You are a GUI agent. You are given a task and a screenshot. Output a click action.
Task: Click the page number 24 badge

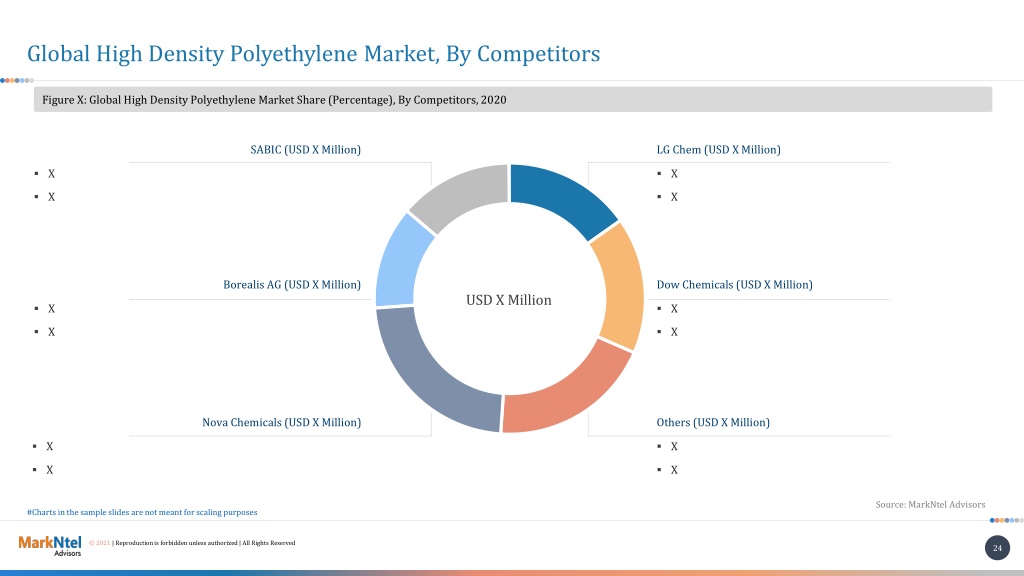[x=997, y=548]
